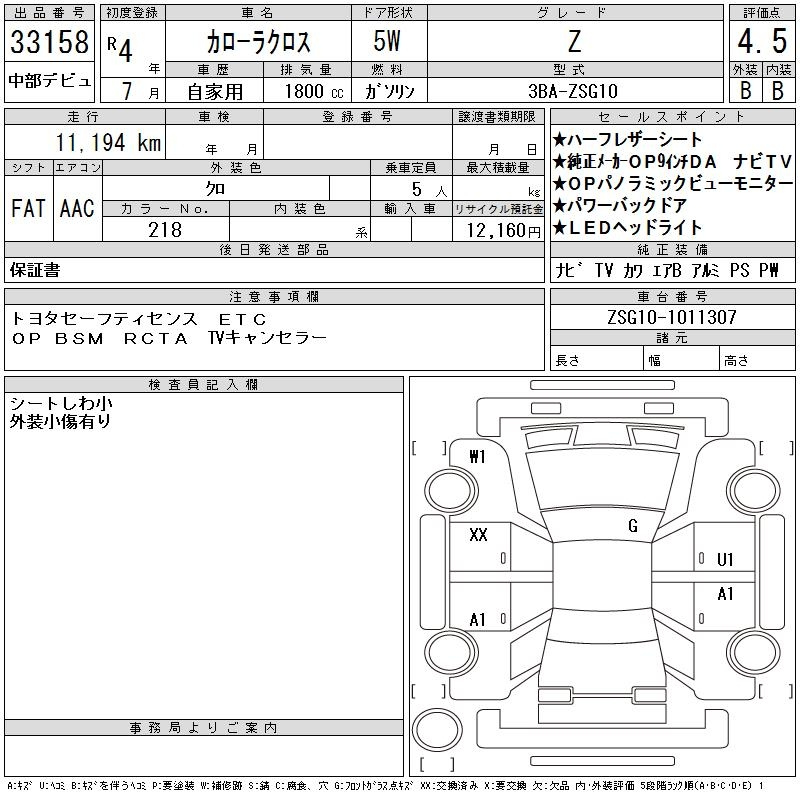This screenshot has height=800, width=800.
Task: Click first registration year R4
Action: pyautogui.click(x=120, y=49)
